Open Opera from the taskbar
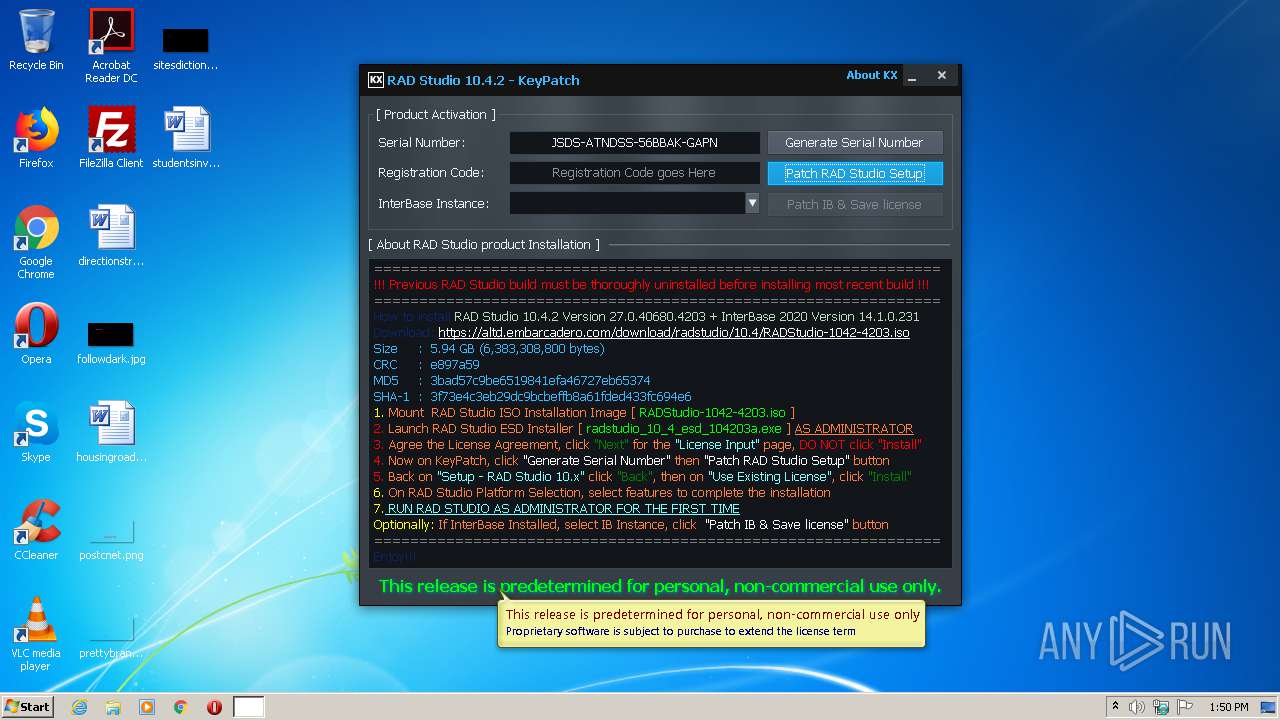This screenshot has width=1280, height=720. click(x=214, y=707)
